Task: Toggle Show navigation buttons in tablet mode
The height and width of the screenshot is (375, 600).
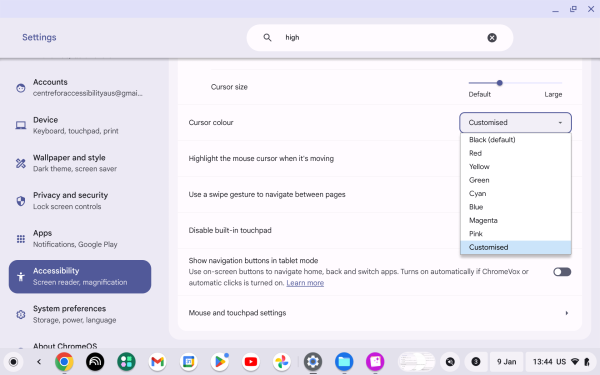Action: [x=562, y=272]
